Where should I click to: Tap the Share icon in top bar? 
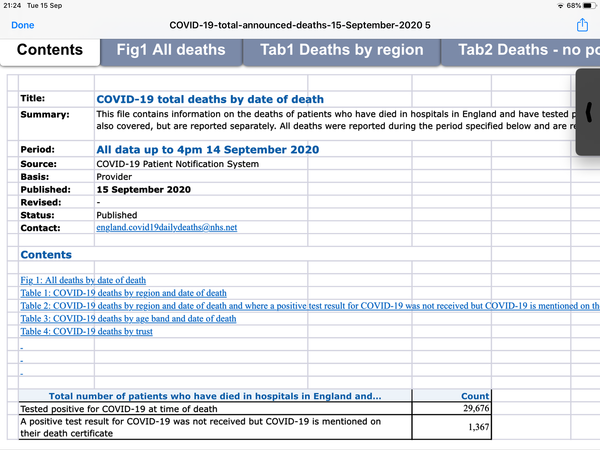(582, 25)
